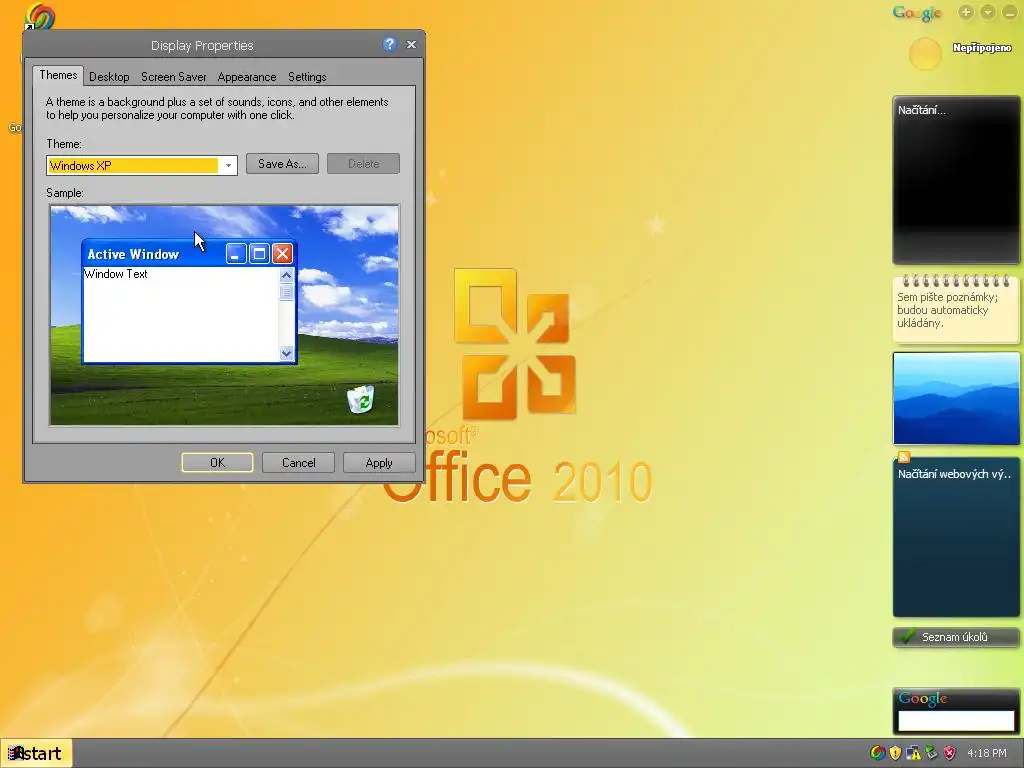Click the sample scrollbar thumb
This screenshot has height=768, width=1024.
[286, 292]
